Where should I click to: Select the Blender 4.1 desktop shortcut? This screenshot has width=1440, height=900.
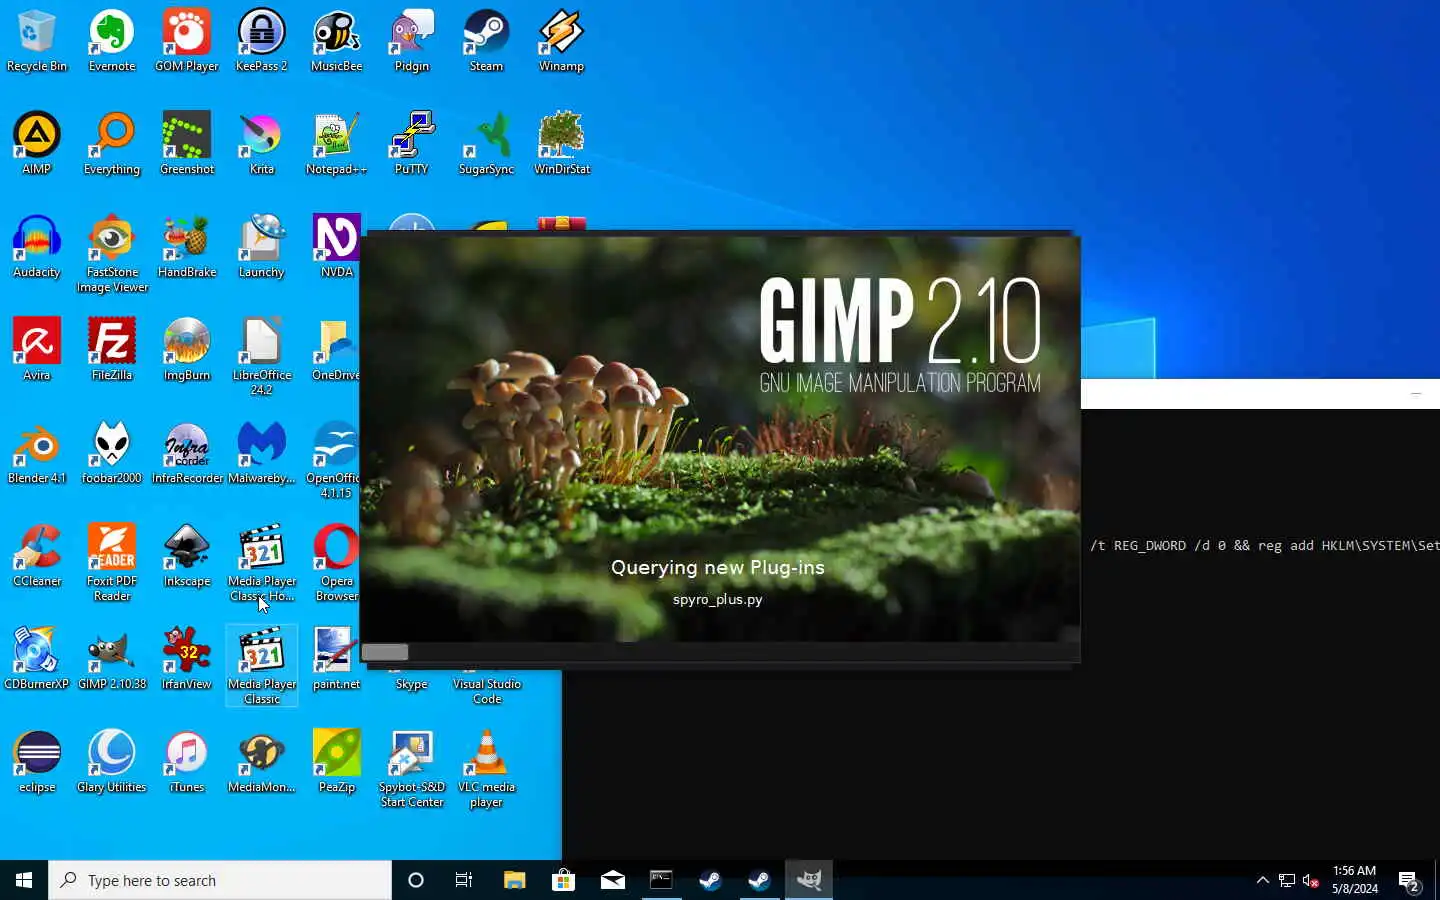coord(37,453)
